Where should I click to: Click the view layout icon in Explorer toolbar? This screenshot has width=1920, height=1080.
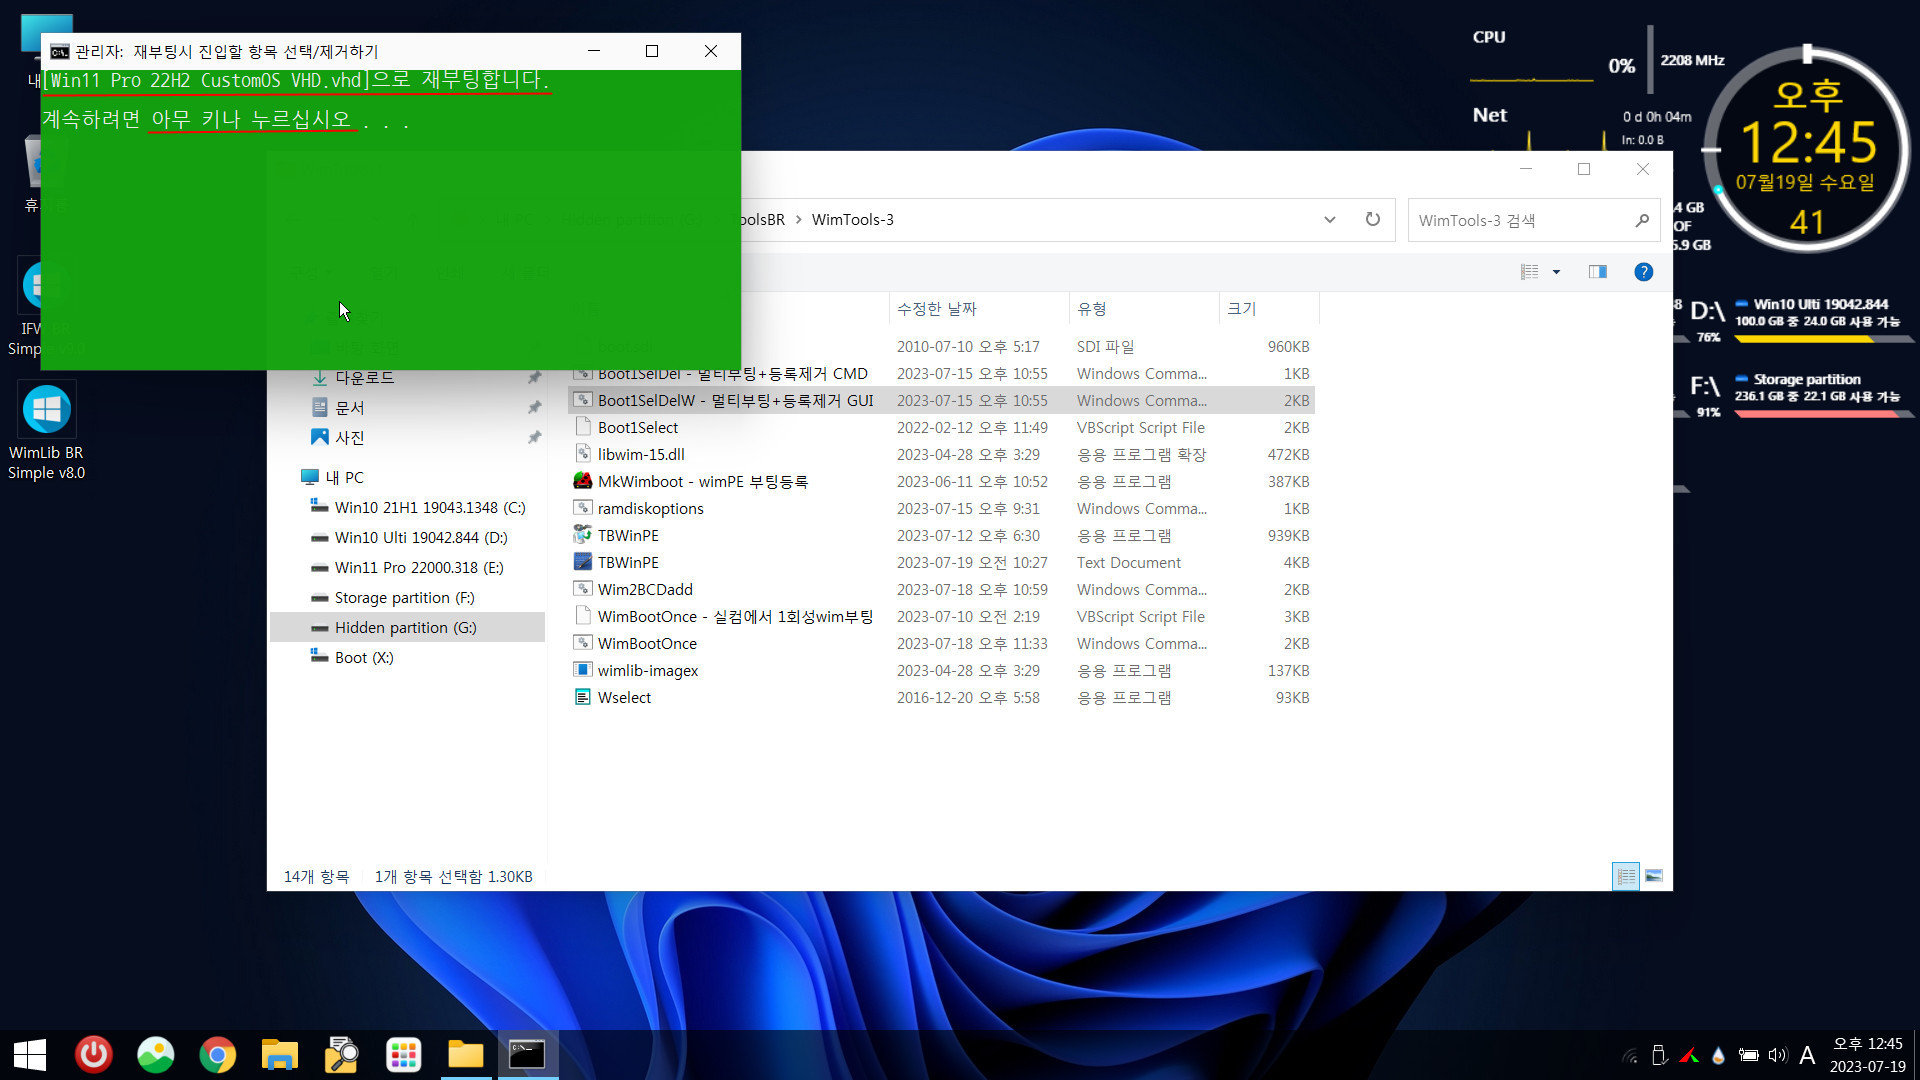pos(1530,272)
